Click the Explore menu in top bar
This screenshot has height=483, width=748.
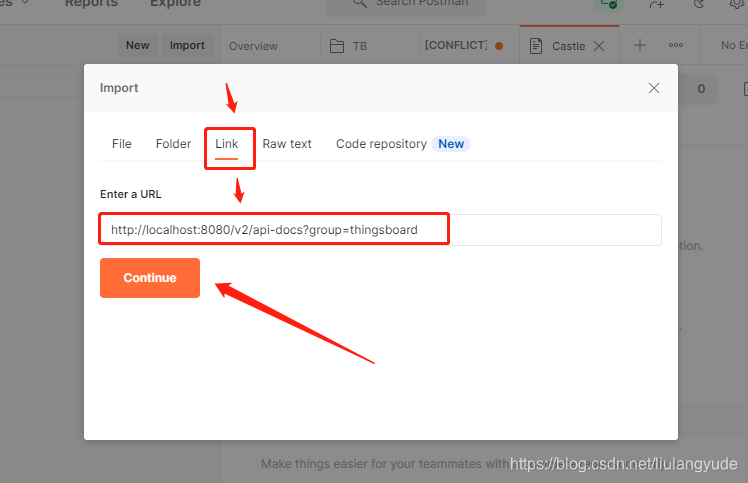coord(175,3)
